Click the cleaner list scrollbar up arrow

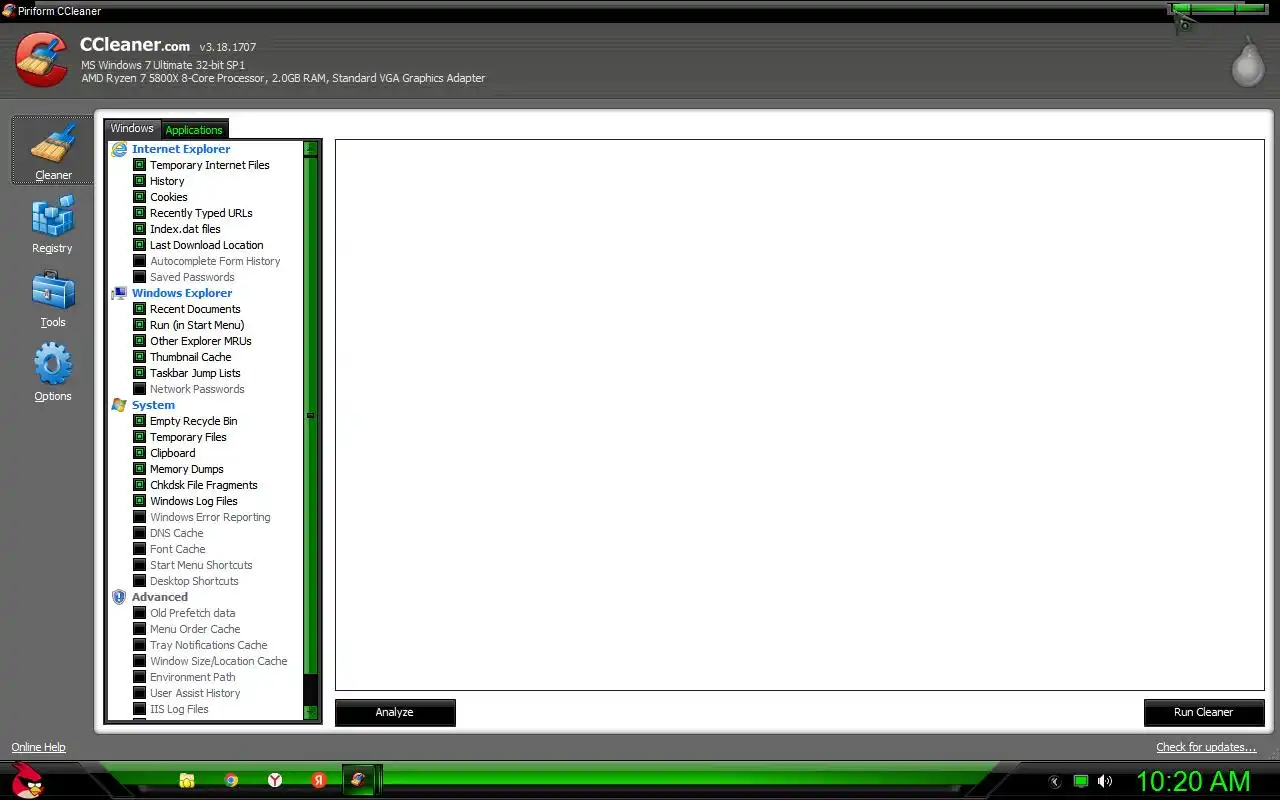[x=311, y=148]
